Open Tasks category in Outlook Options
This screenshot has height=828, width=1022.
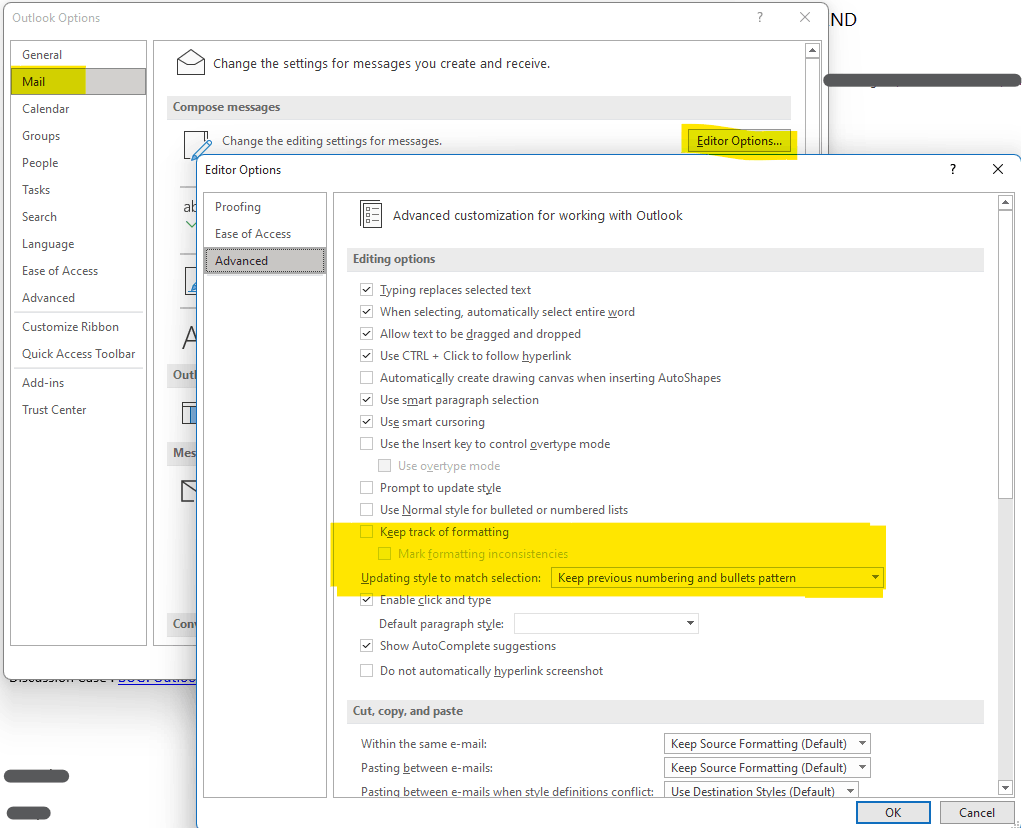point(78,190)
